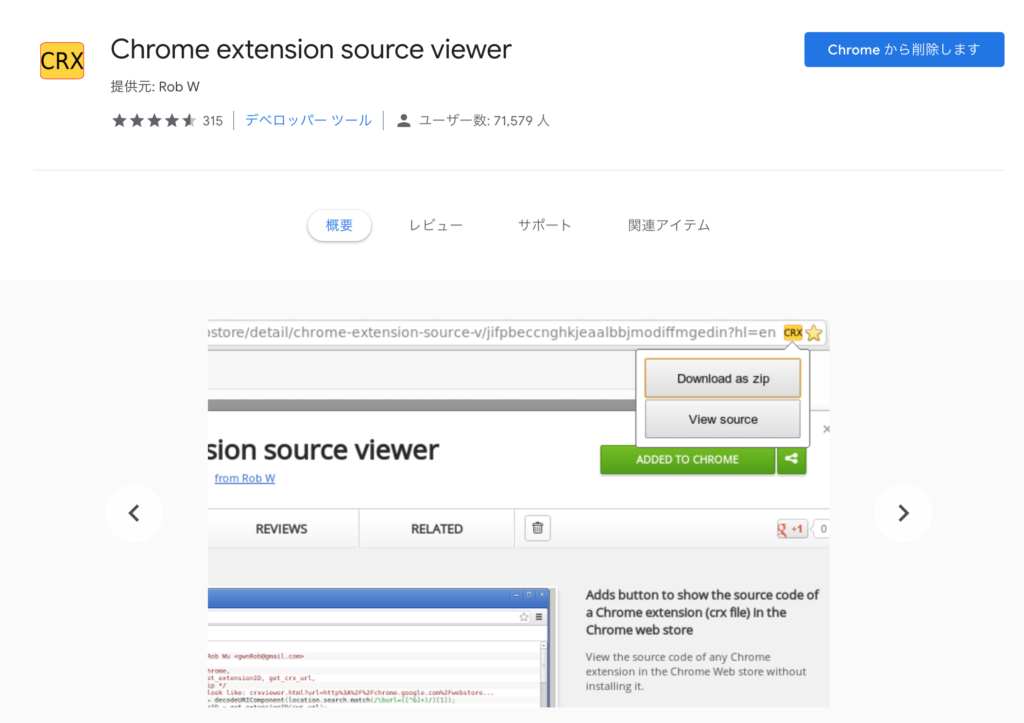Select the REVIEWS tab in the screenshot
1024x723 pixels.
point(281,529)
